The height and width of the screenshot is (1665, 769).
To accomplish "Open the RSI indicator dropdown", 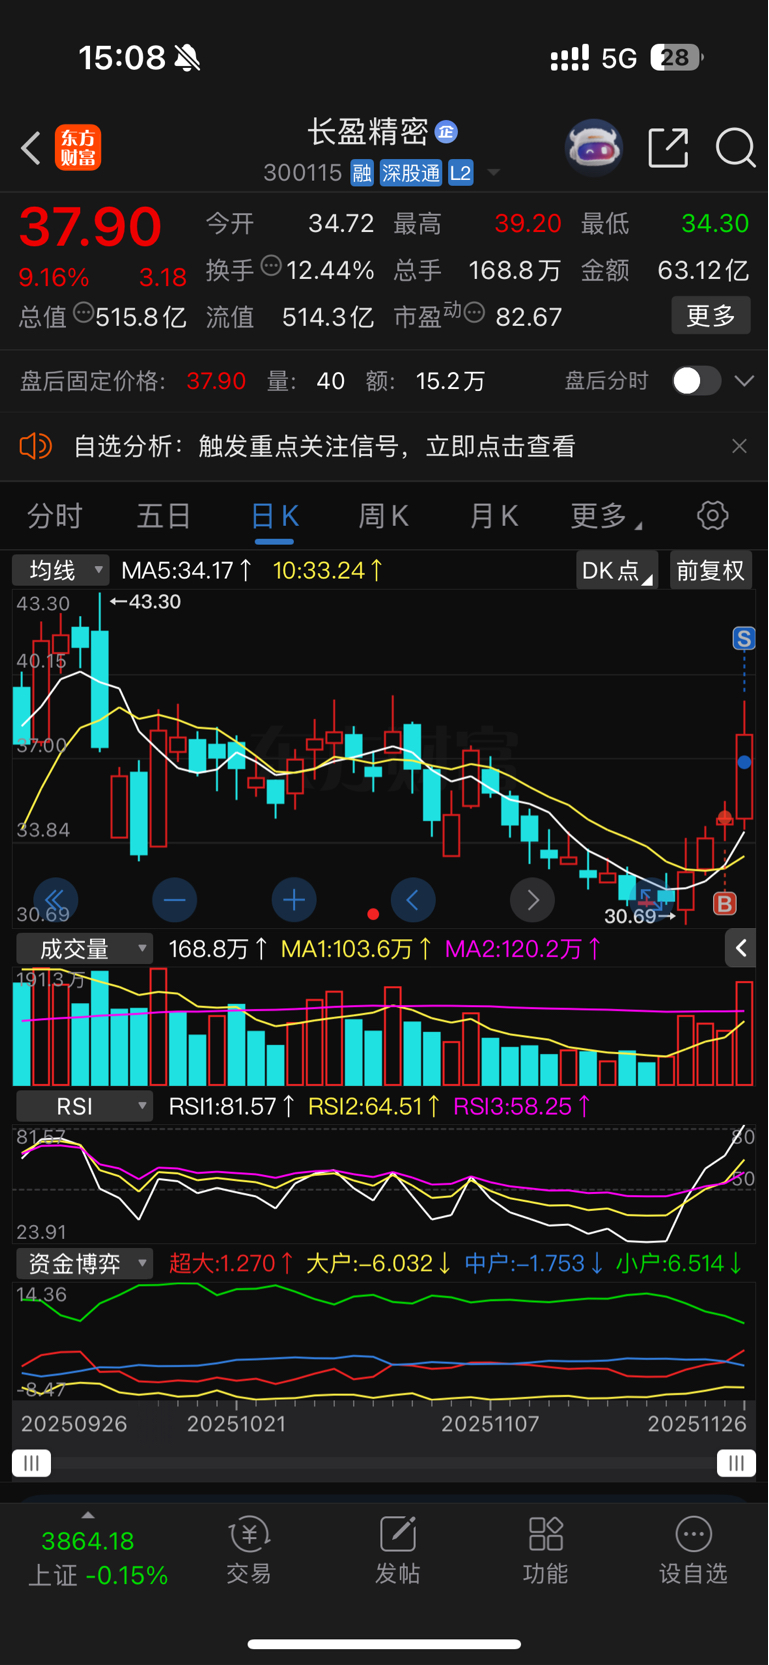I will (84, 1106).
